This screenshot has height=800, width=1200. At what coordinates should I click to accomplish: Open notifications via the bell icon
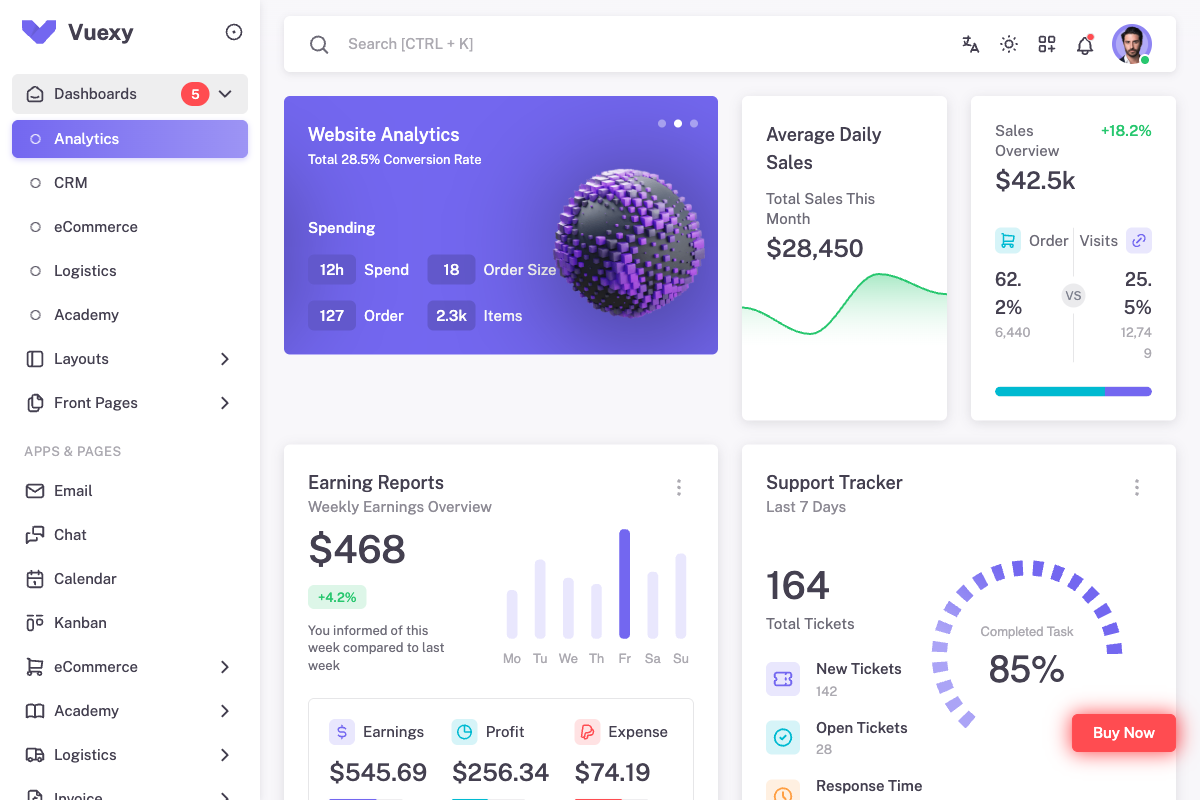[x=1084, y=44]
